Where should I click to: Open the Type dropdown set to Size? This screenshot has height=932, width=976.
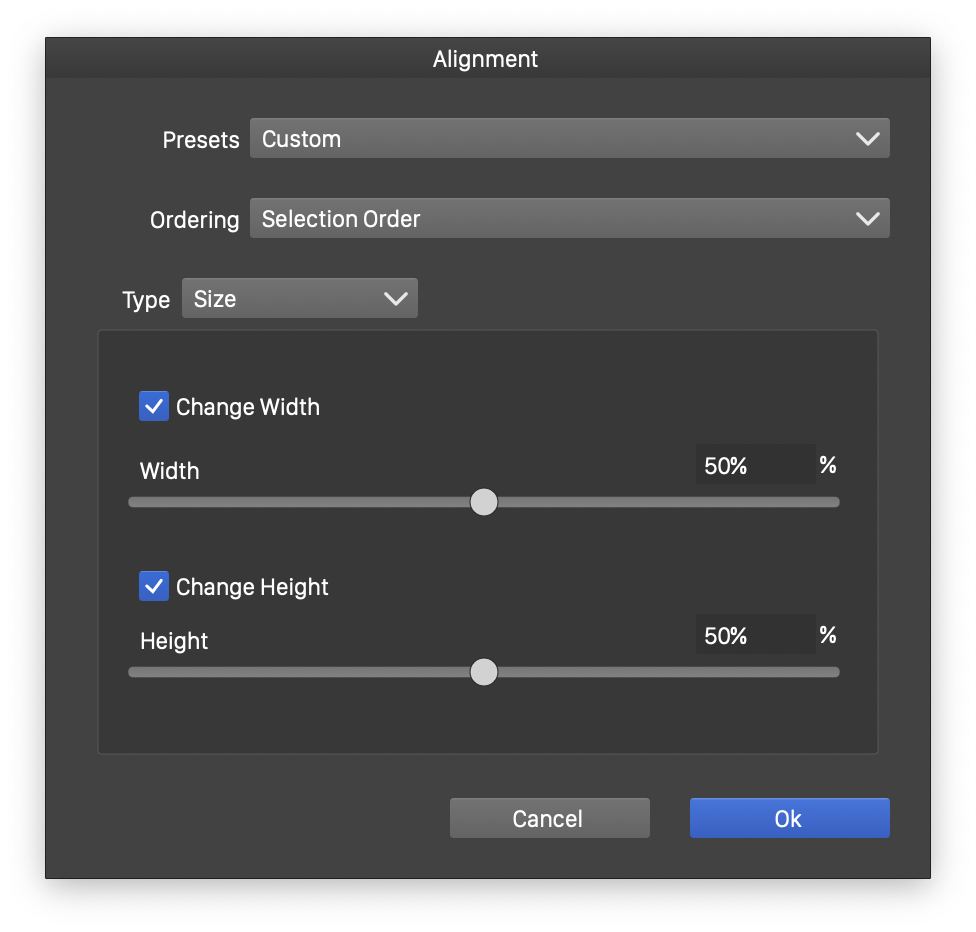pos(299,299)
